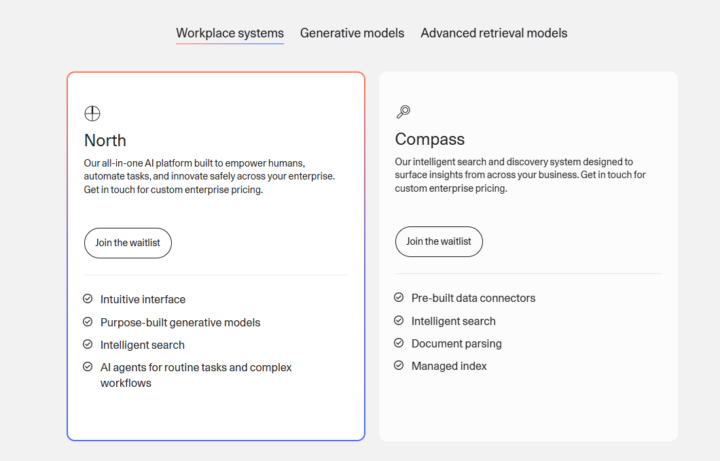The width and height of the screenshot is (720, 461).
Task: Click check icon next to Compass Intelligent search
Action: click(x=399, y=320)
